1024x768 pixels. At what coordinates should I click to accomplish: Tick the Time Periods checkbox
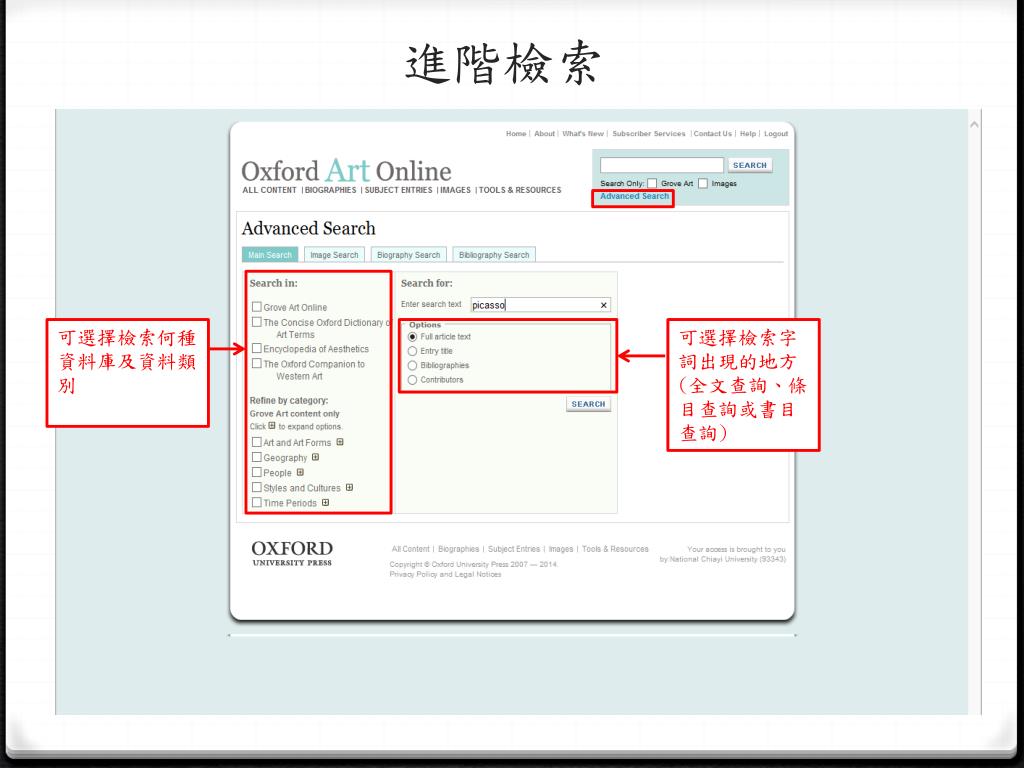(257, 502)
